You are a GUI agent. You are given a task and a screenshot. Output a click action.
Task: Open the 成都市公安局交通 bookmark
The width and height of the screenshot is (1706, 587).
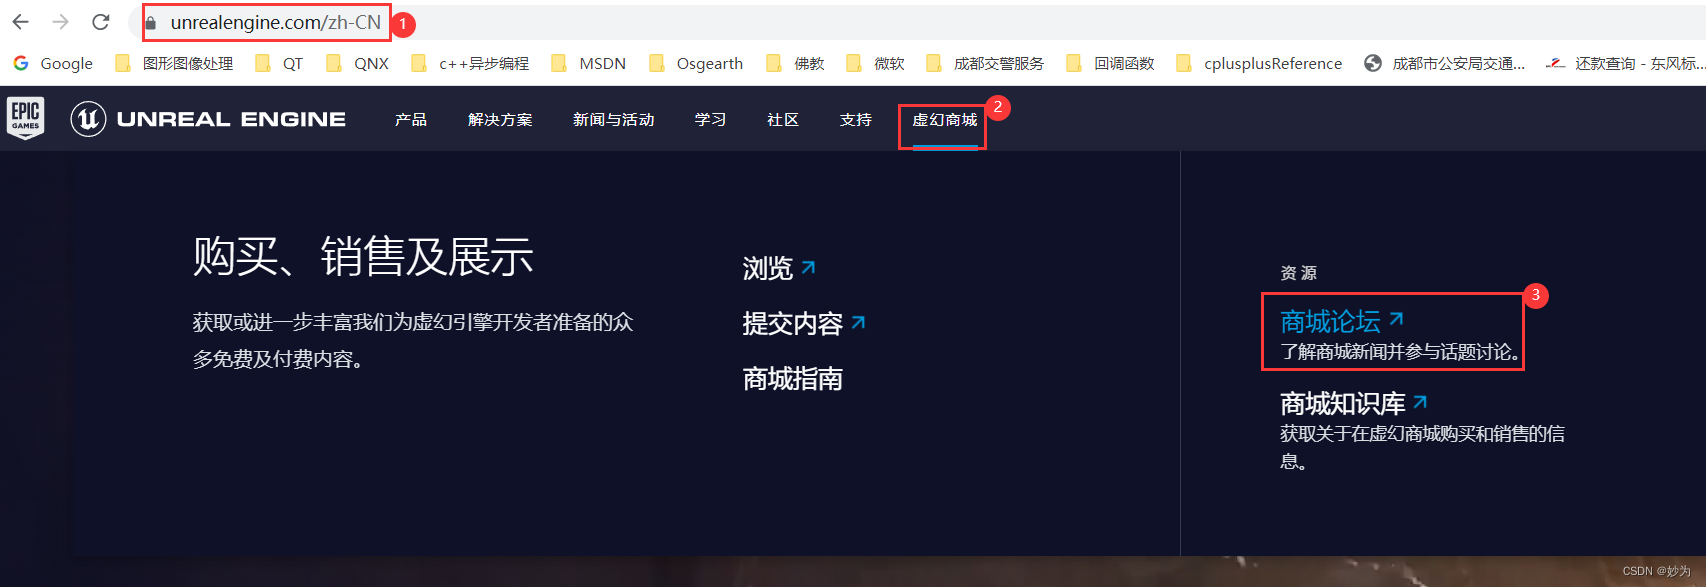coord(1445,63)
